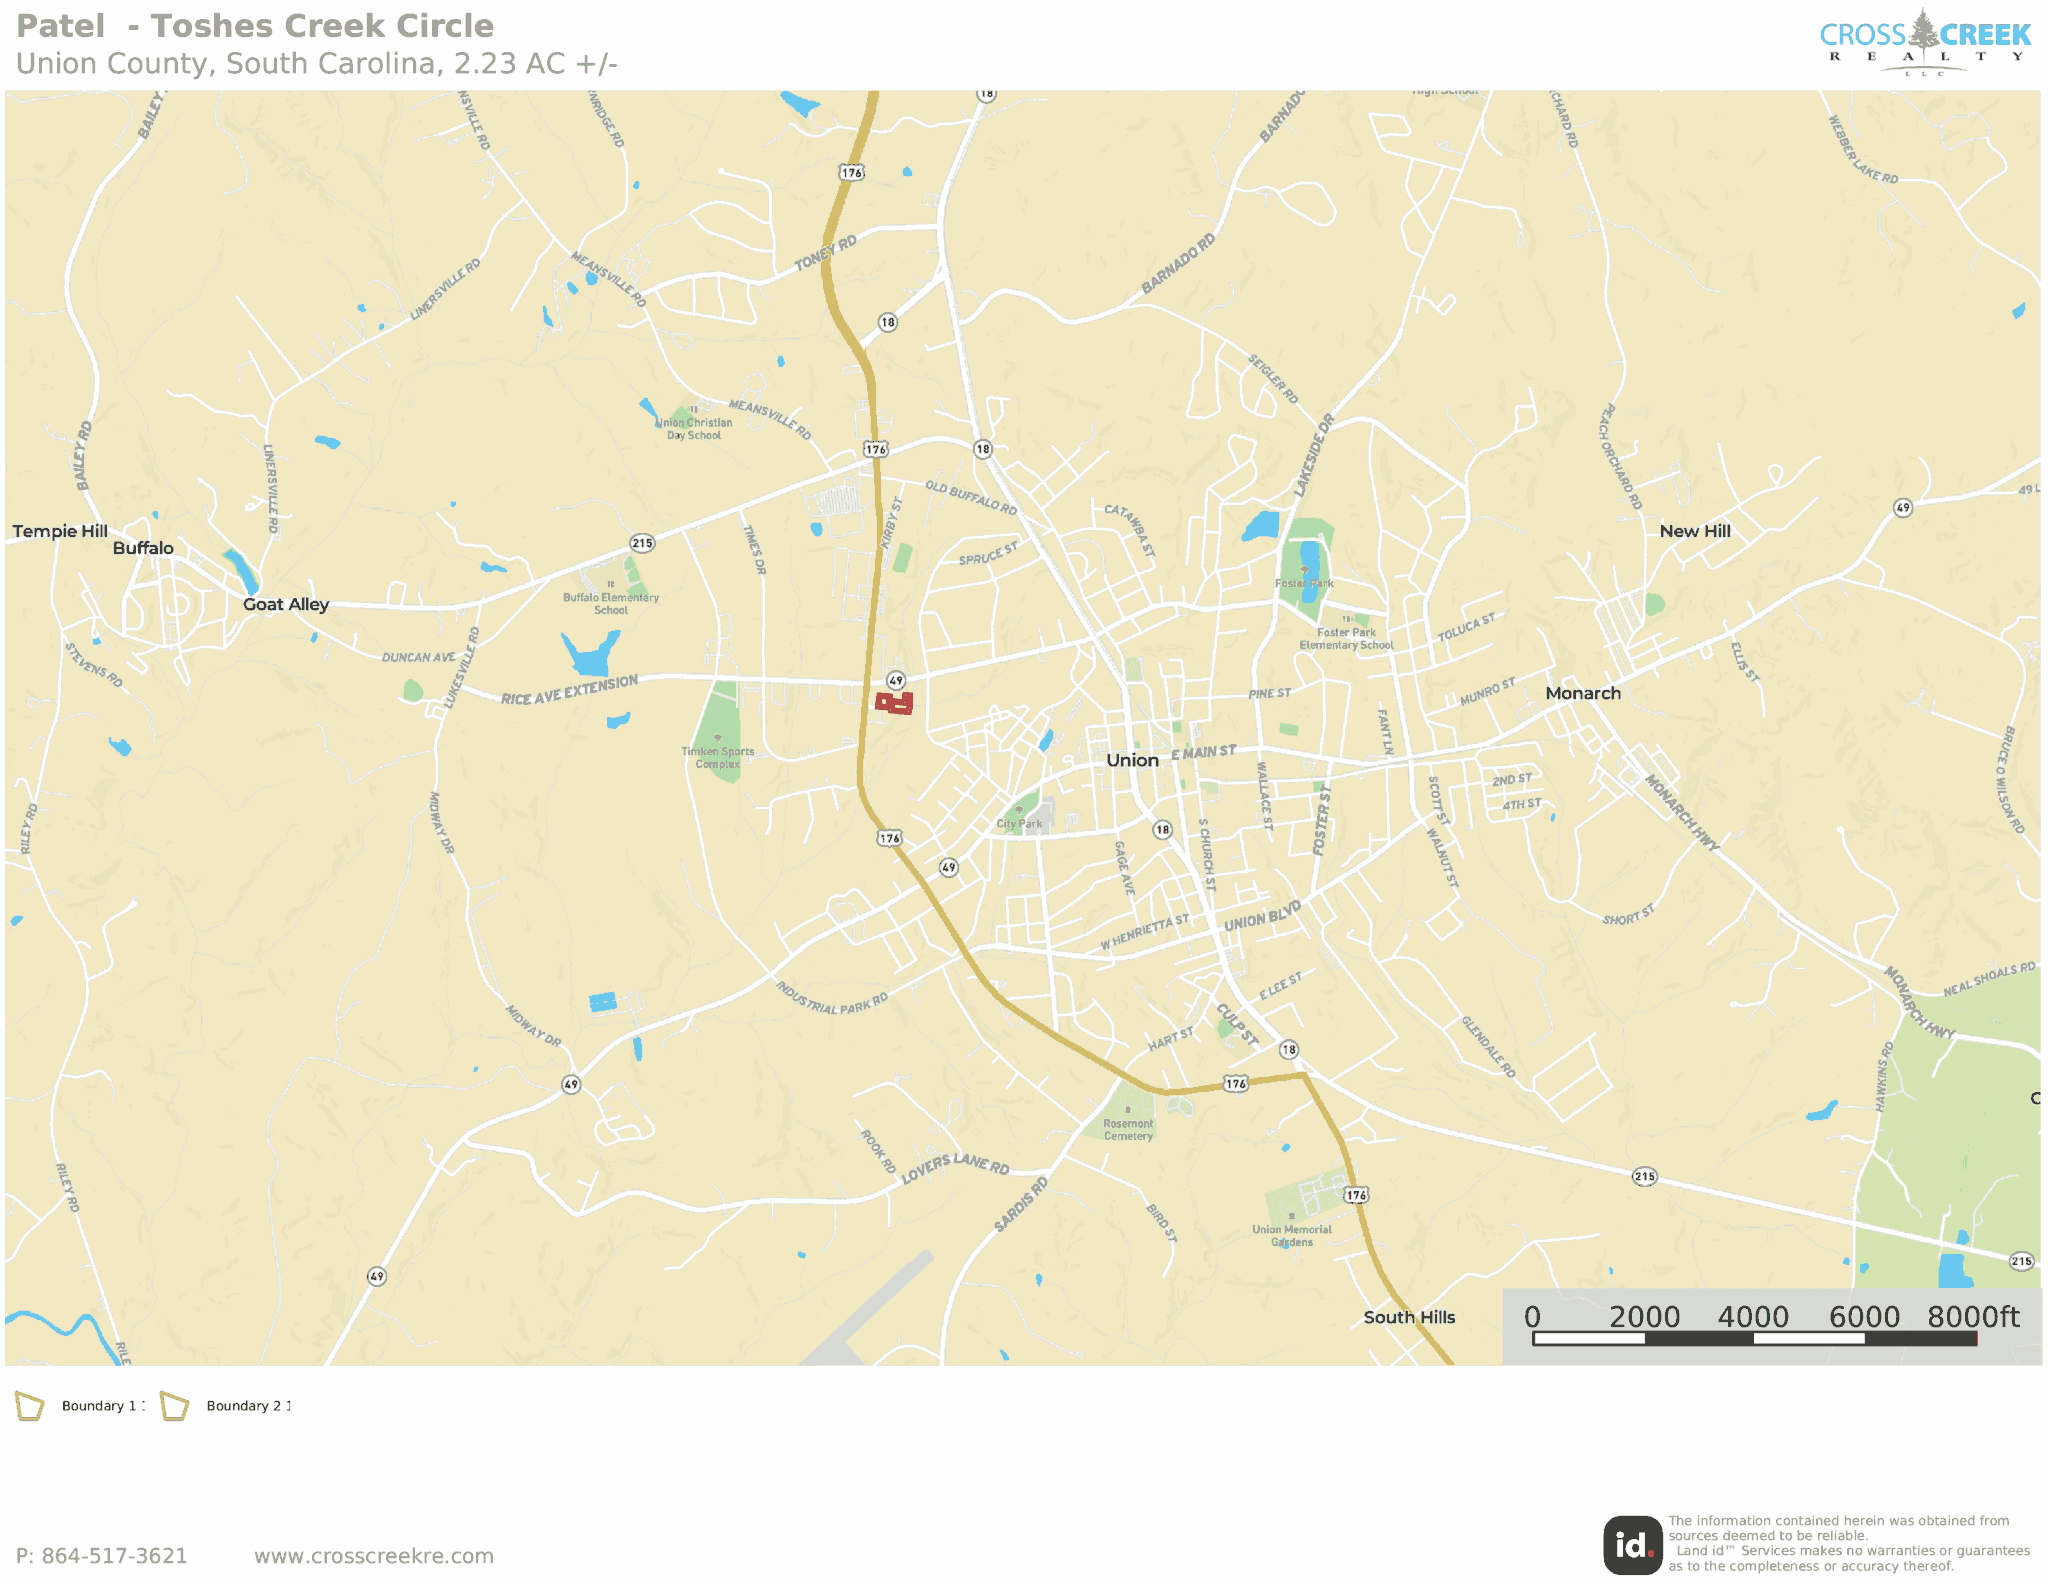Screen dimensions: 2048x1583
Task: Click the Route 176 shield near Toney Rd
Action: (851, 173)
